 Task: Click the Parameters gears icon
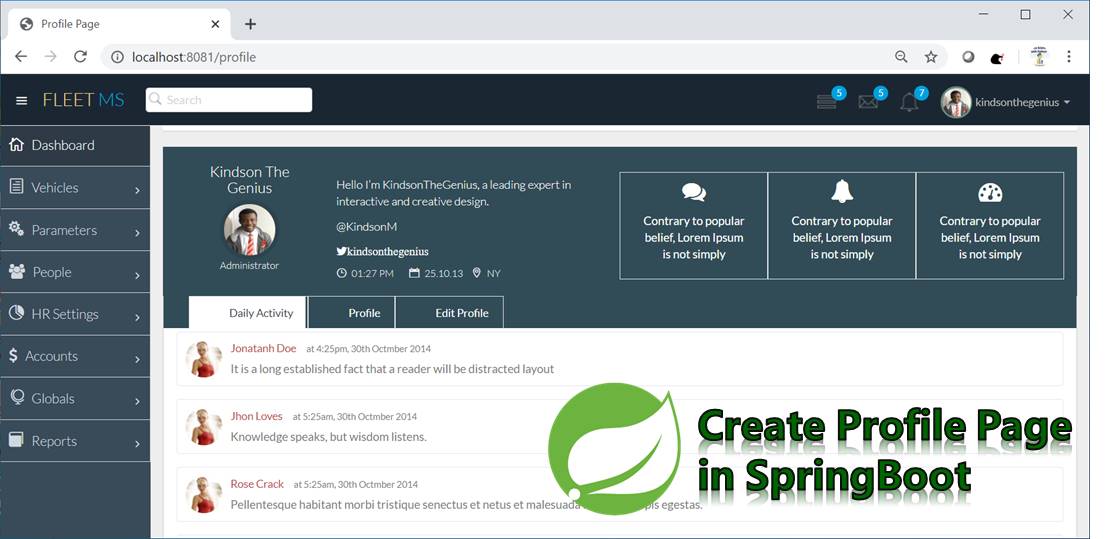pos(16,229)
